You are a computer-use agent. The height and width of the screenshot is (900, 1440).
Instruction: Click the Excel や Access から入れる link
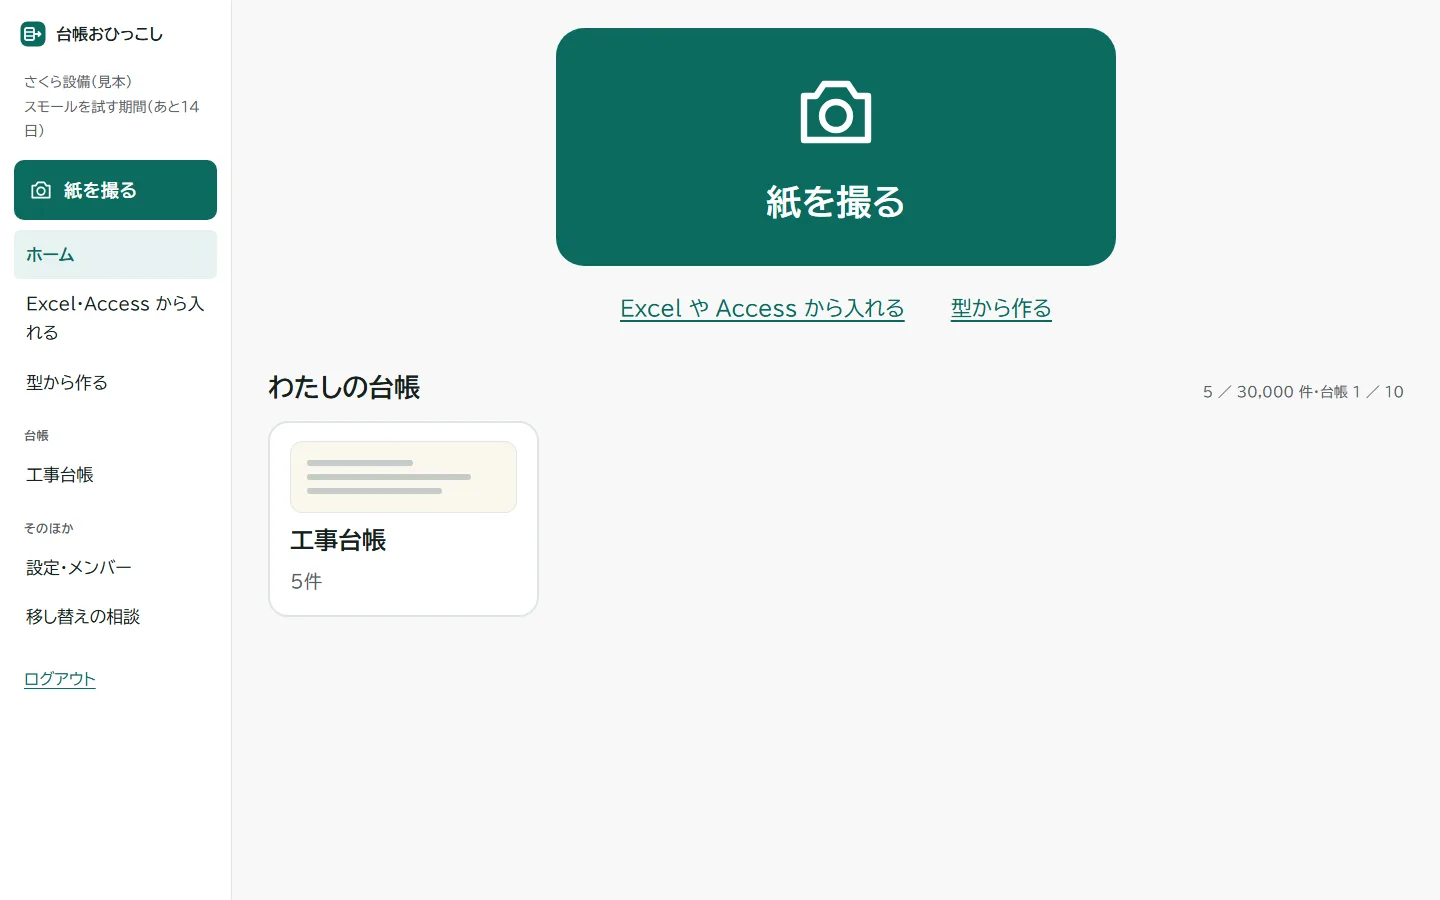(x=762, y=308)
